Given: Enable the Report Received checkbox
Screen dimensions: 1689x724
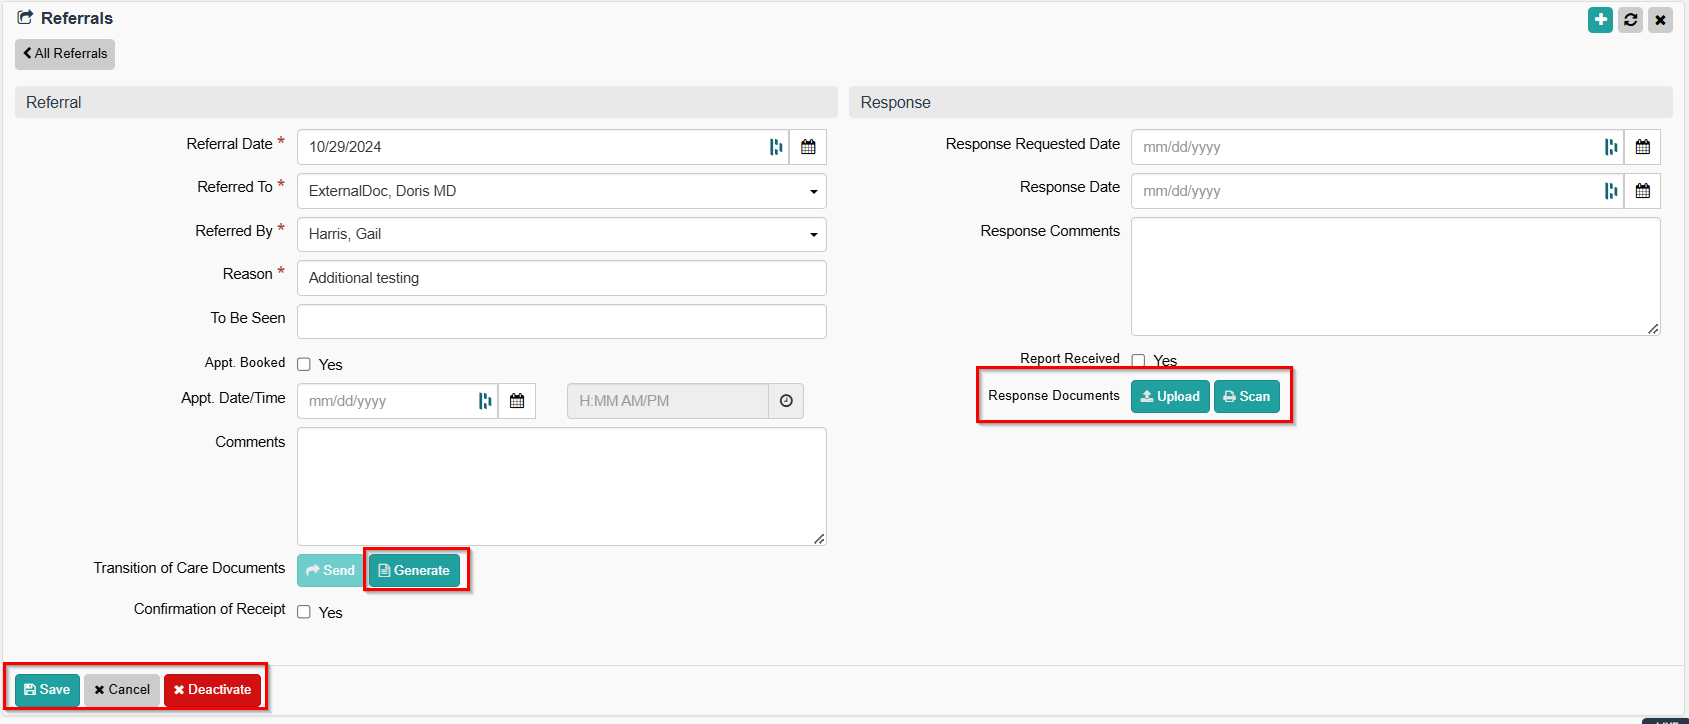Looking at the screenshot, I should pos(1138,361).
